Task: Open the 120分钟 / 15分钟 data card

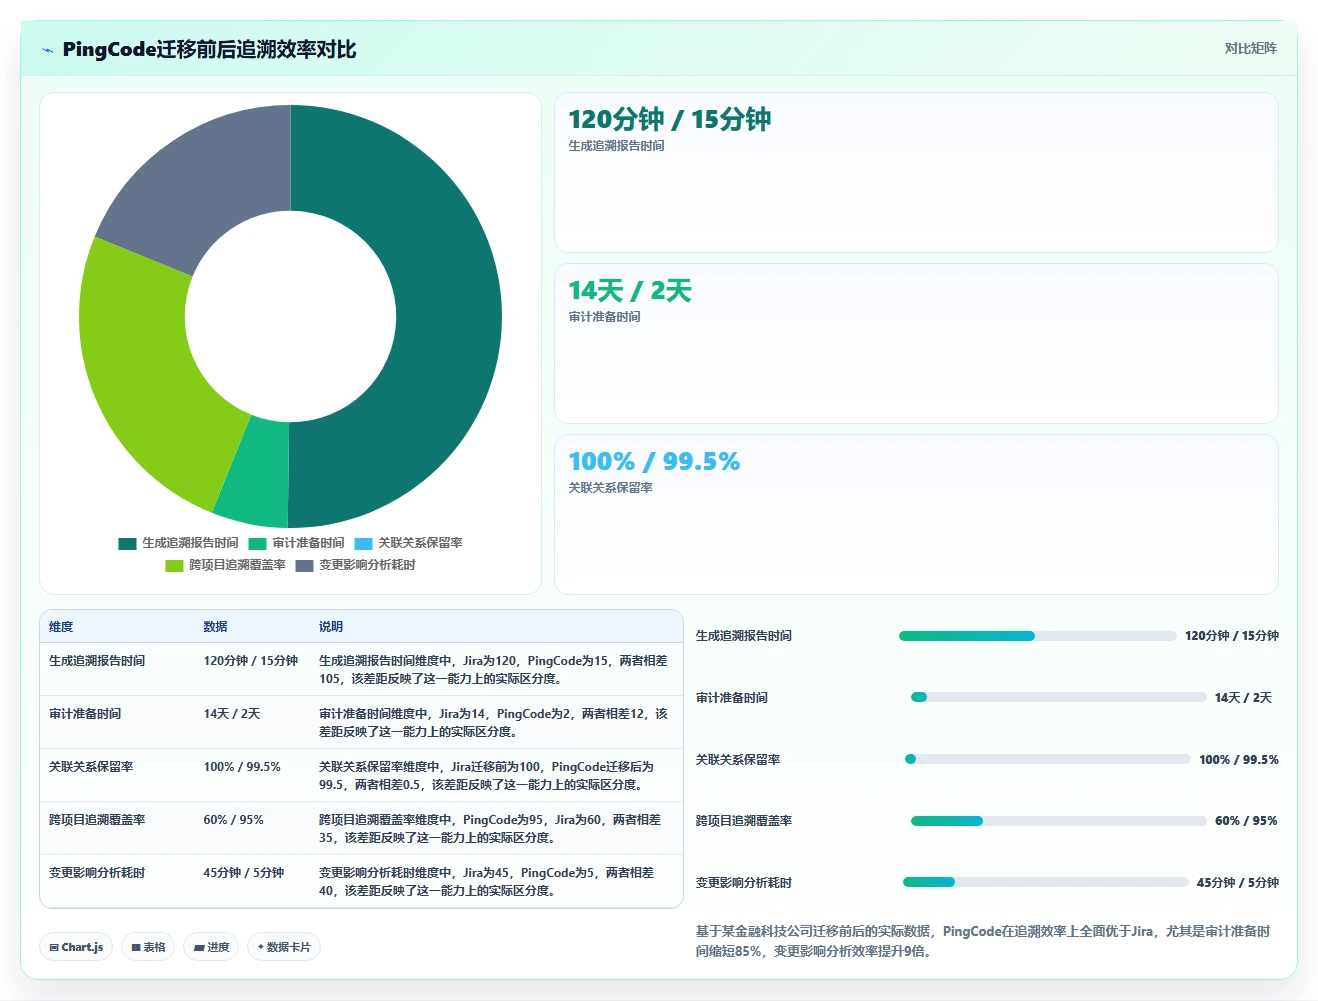Action: click(x=916, y=172)
